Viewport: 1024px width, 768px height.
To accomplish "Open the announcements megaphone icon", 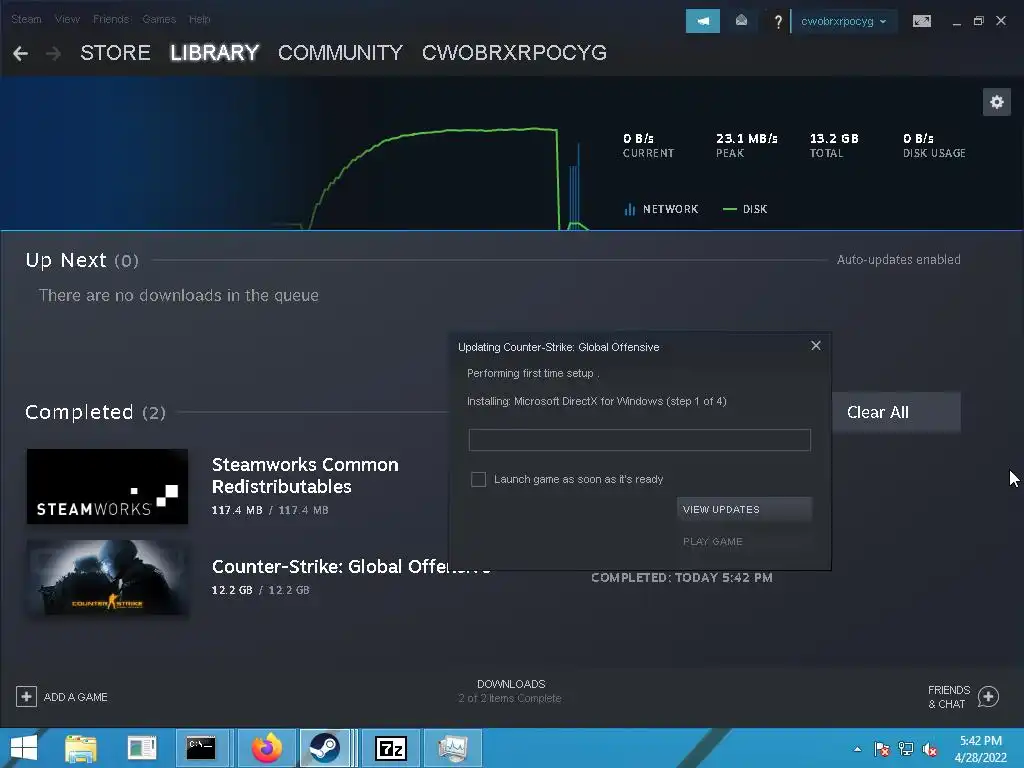I will click(703, 21).
